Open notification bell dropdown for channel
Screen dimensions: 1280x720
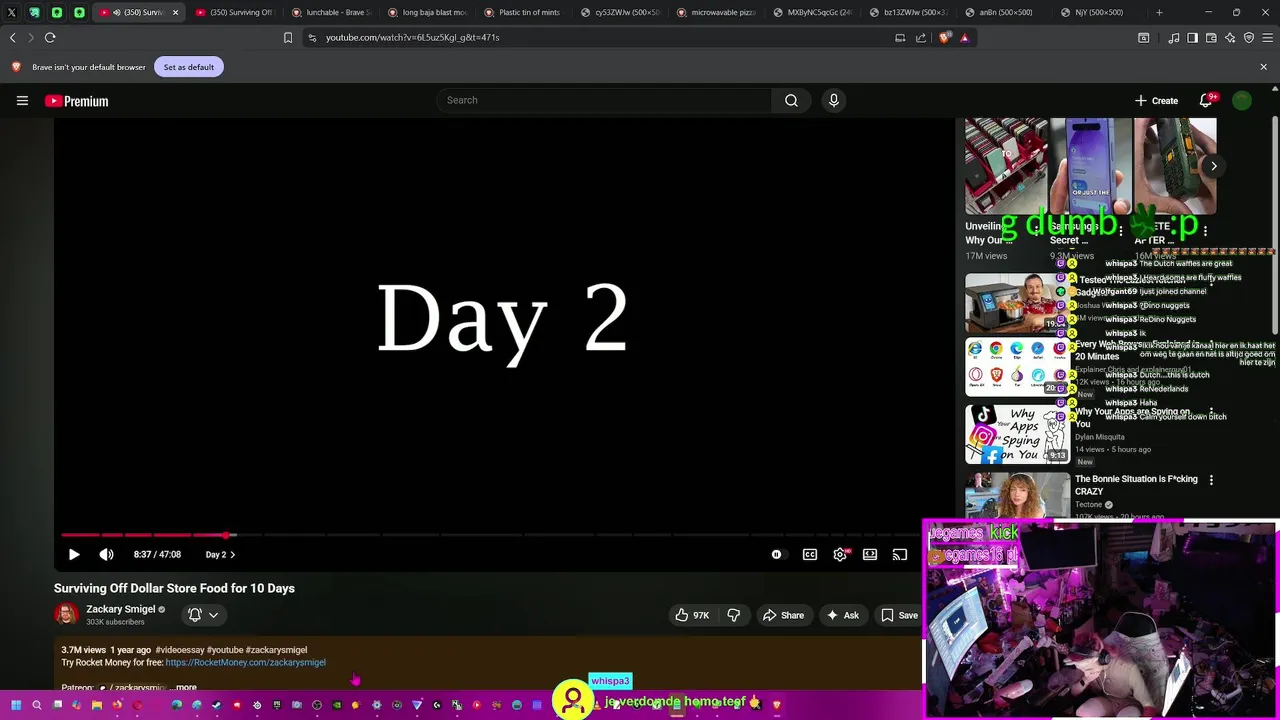203,615
